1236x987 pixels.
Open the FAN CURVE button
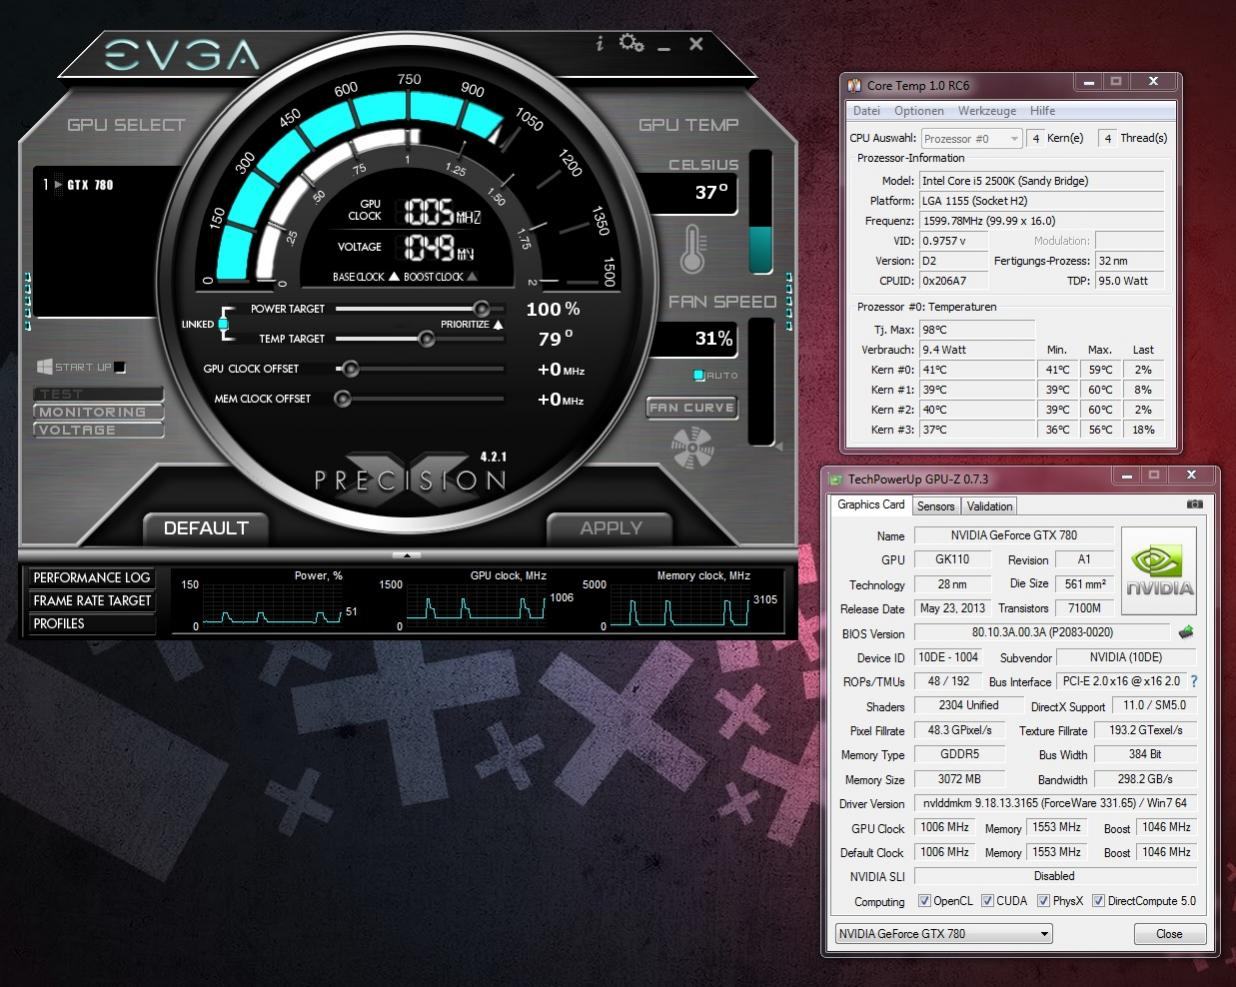point(692,407)
